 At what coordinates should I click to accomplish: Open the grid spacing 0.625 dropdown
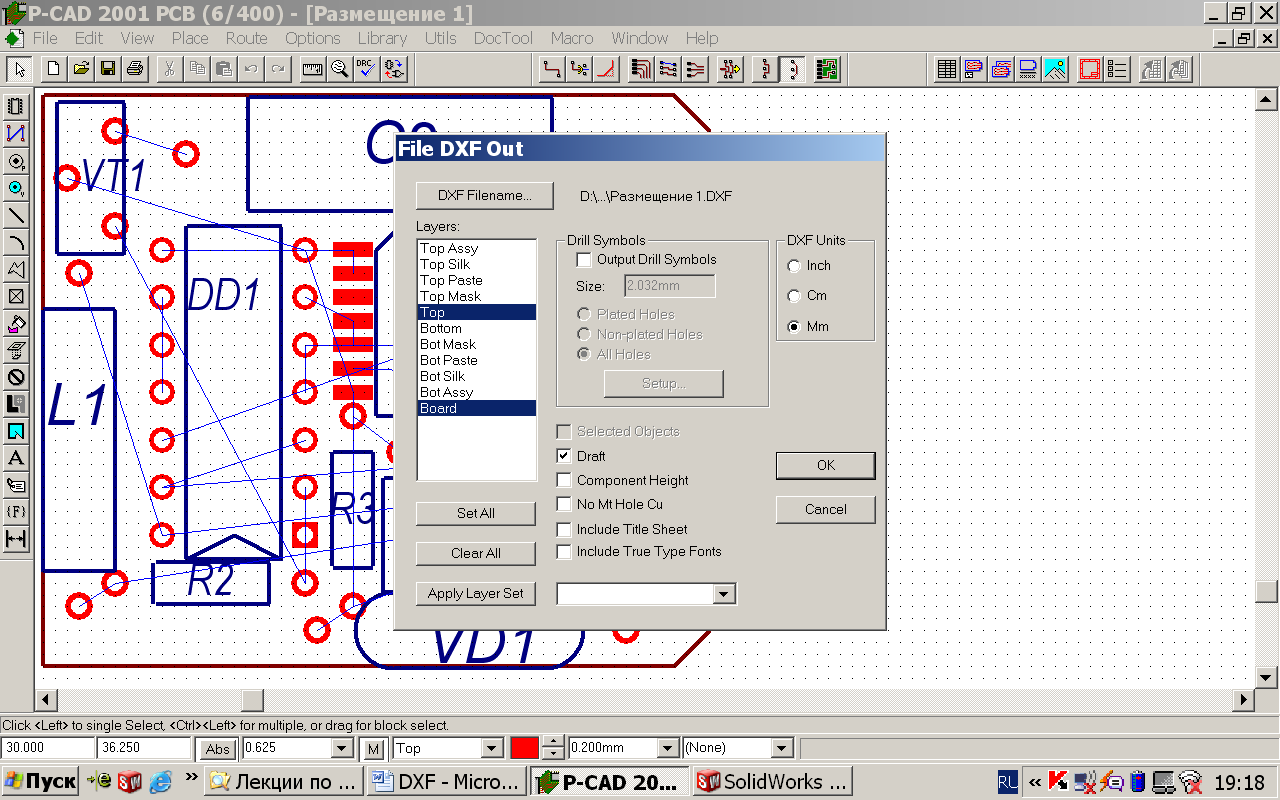[x=343, y=748]
